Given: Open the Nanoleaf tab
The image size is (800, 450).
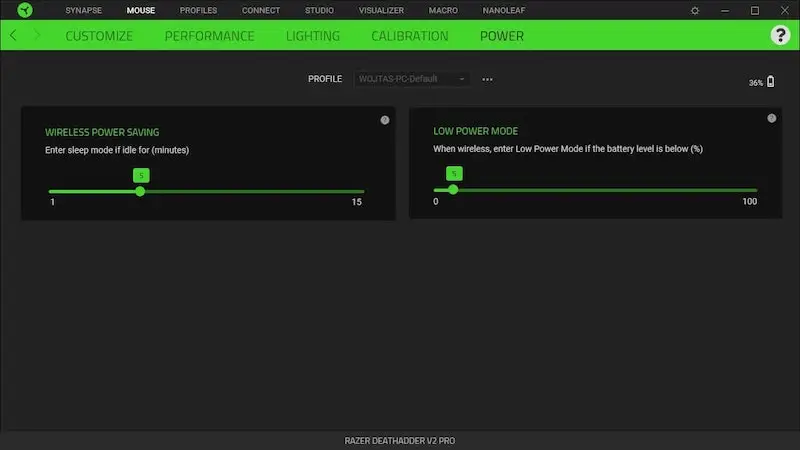Looking at the screenshot, I should [504, 10].
